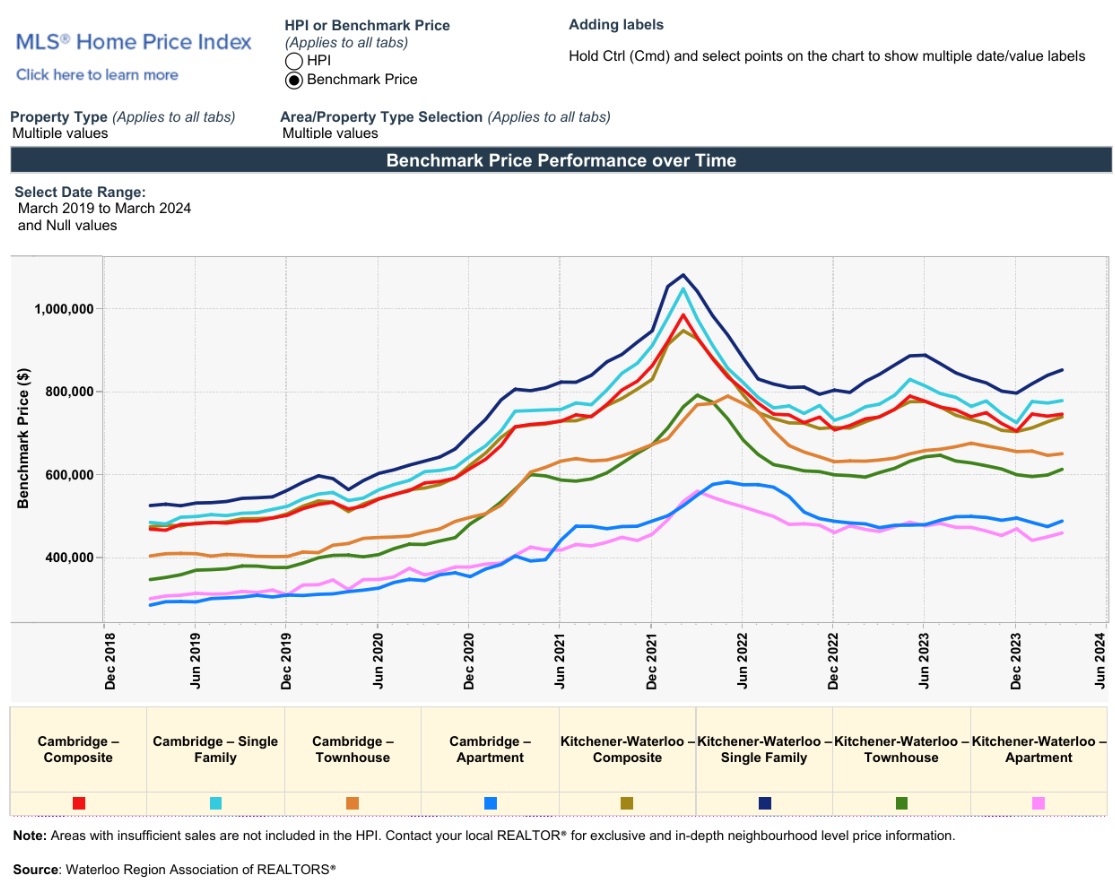
Task: Open the Select Date Range filter
Action: 104,209
